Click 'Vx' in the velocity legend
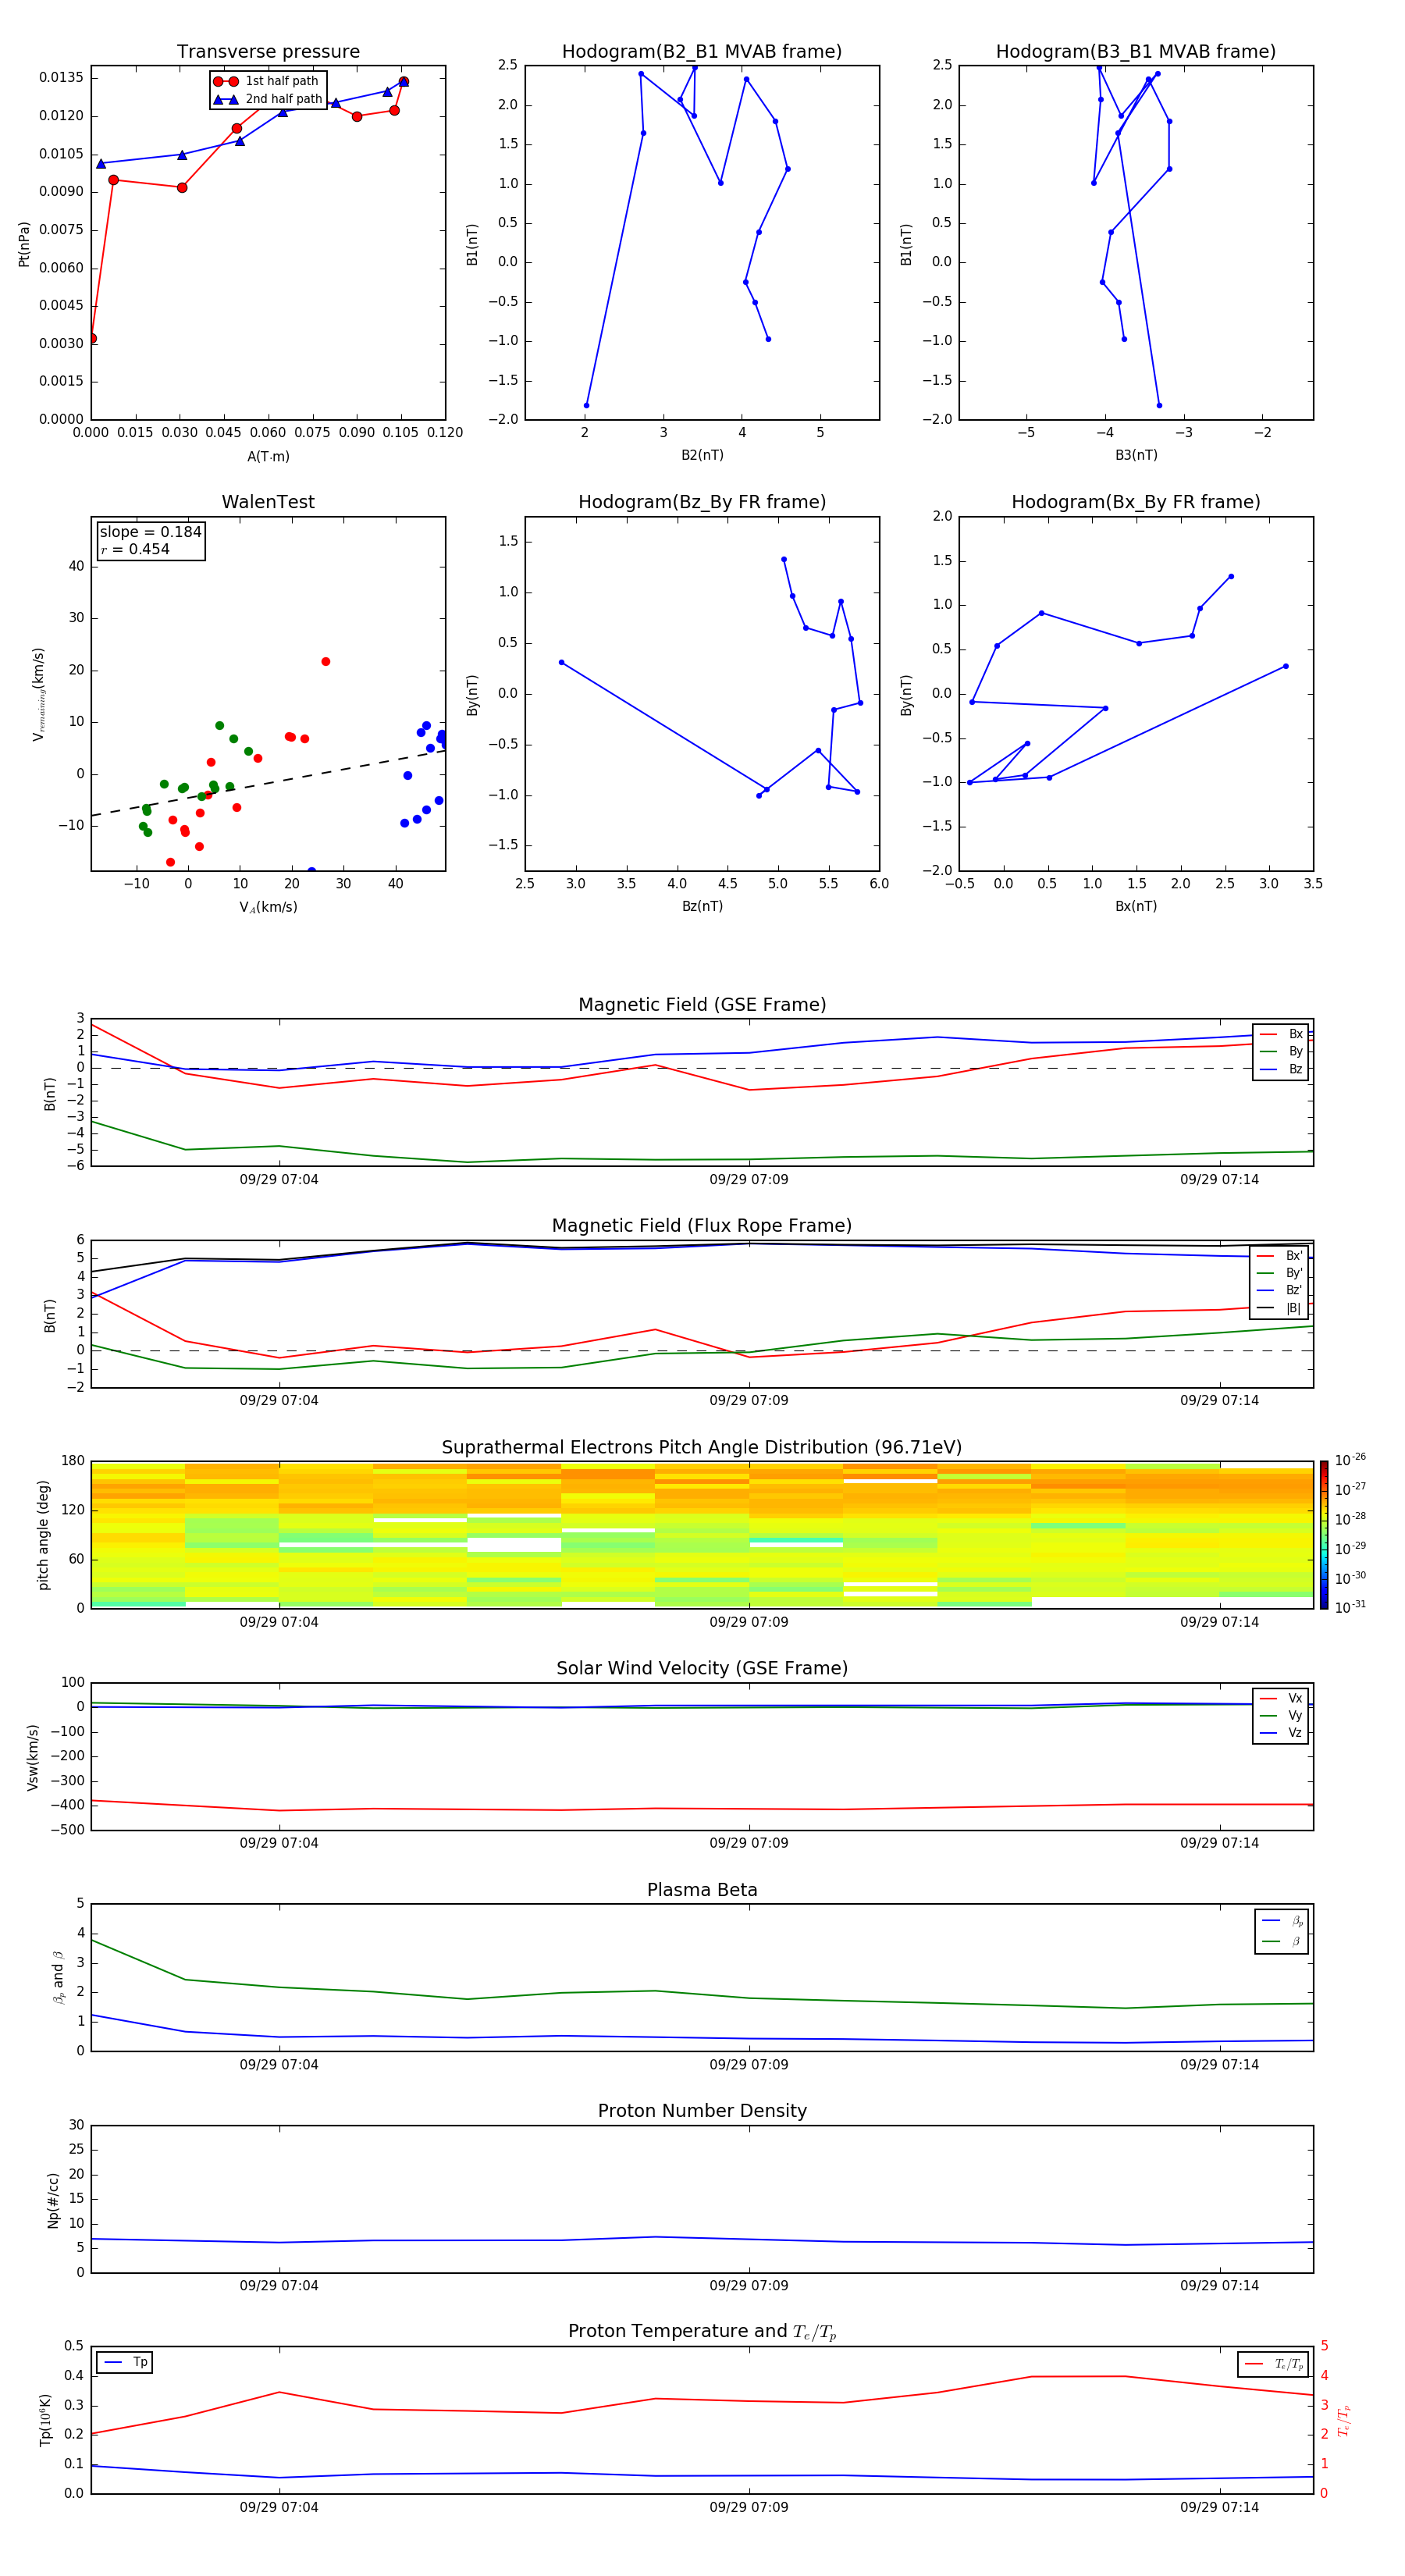 point(1282,1698)
